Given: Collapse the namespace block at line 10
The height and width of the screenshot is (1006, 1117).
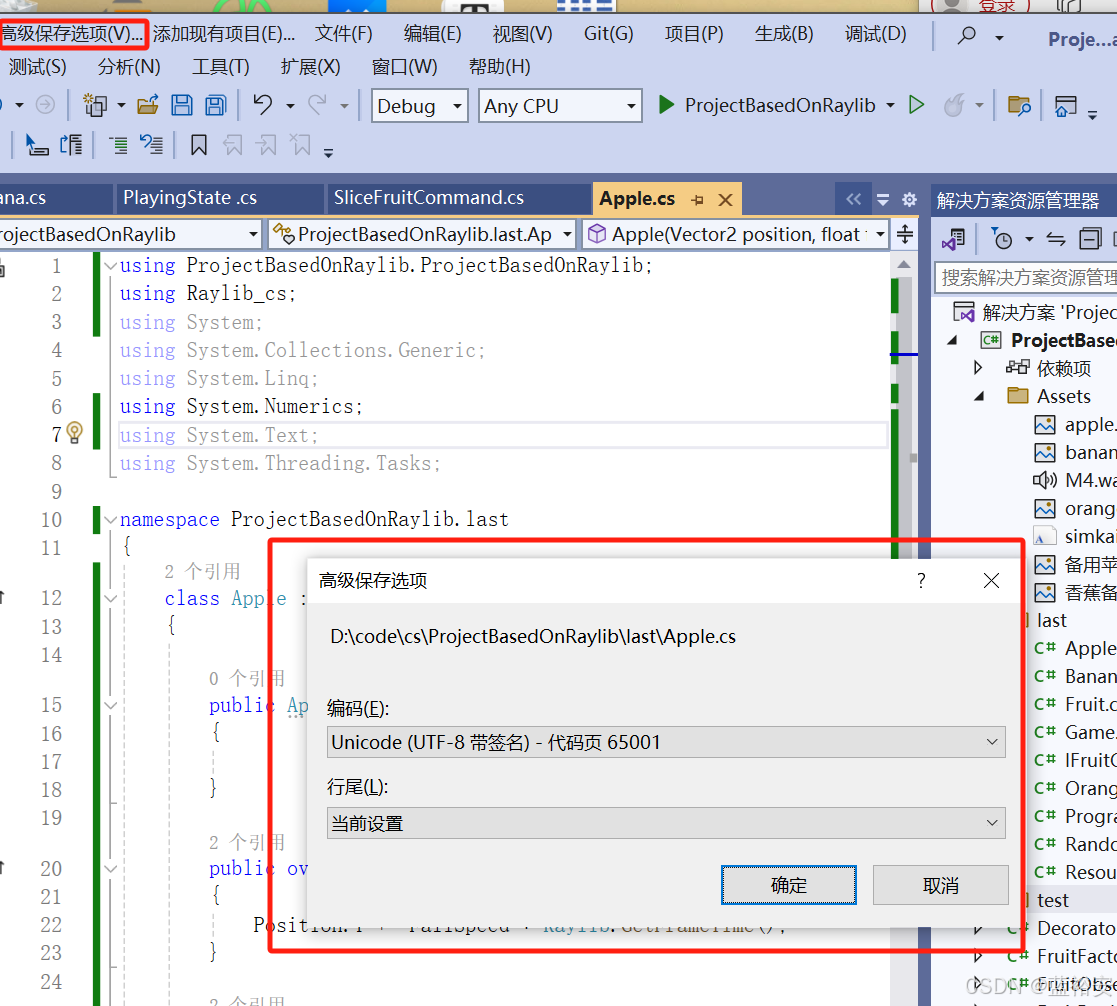Looking at the screenshot, I should click(x=110, y=519).
